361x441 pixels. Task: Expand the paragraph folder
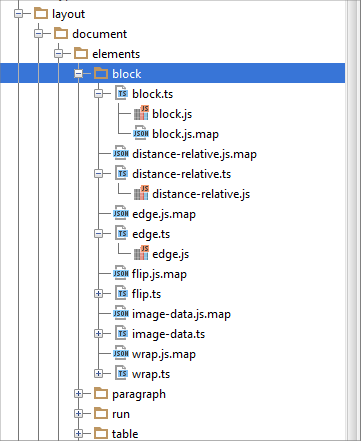point(78,394)
